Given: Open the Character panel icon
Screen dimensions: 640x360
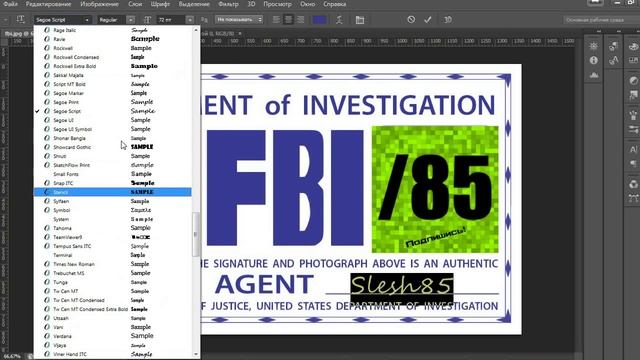Looking at the screenshot, I should point(633,149).
